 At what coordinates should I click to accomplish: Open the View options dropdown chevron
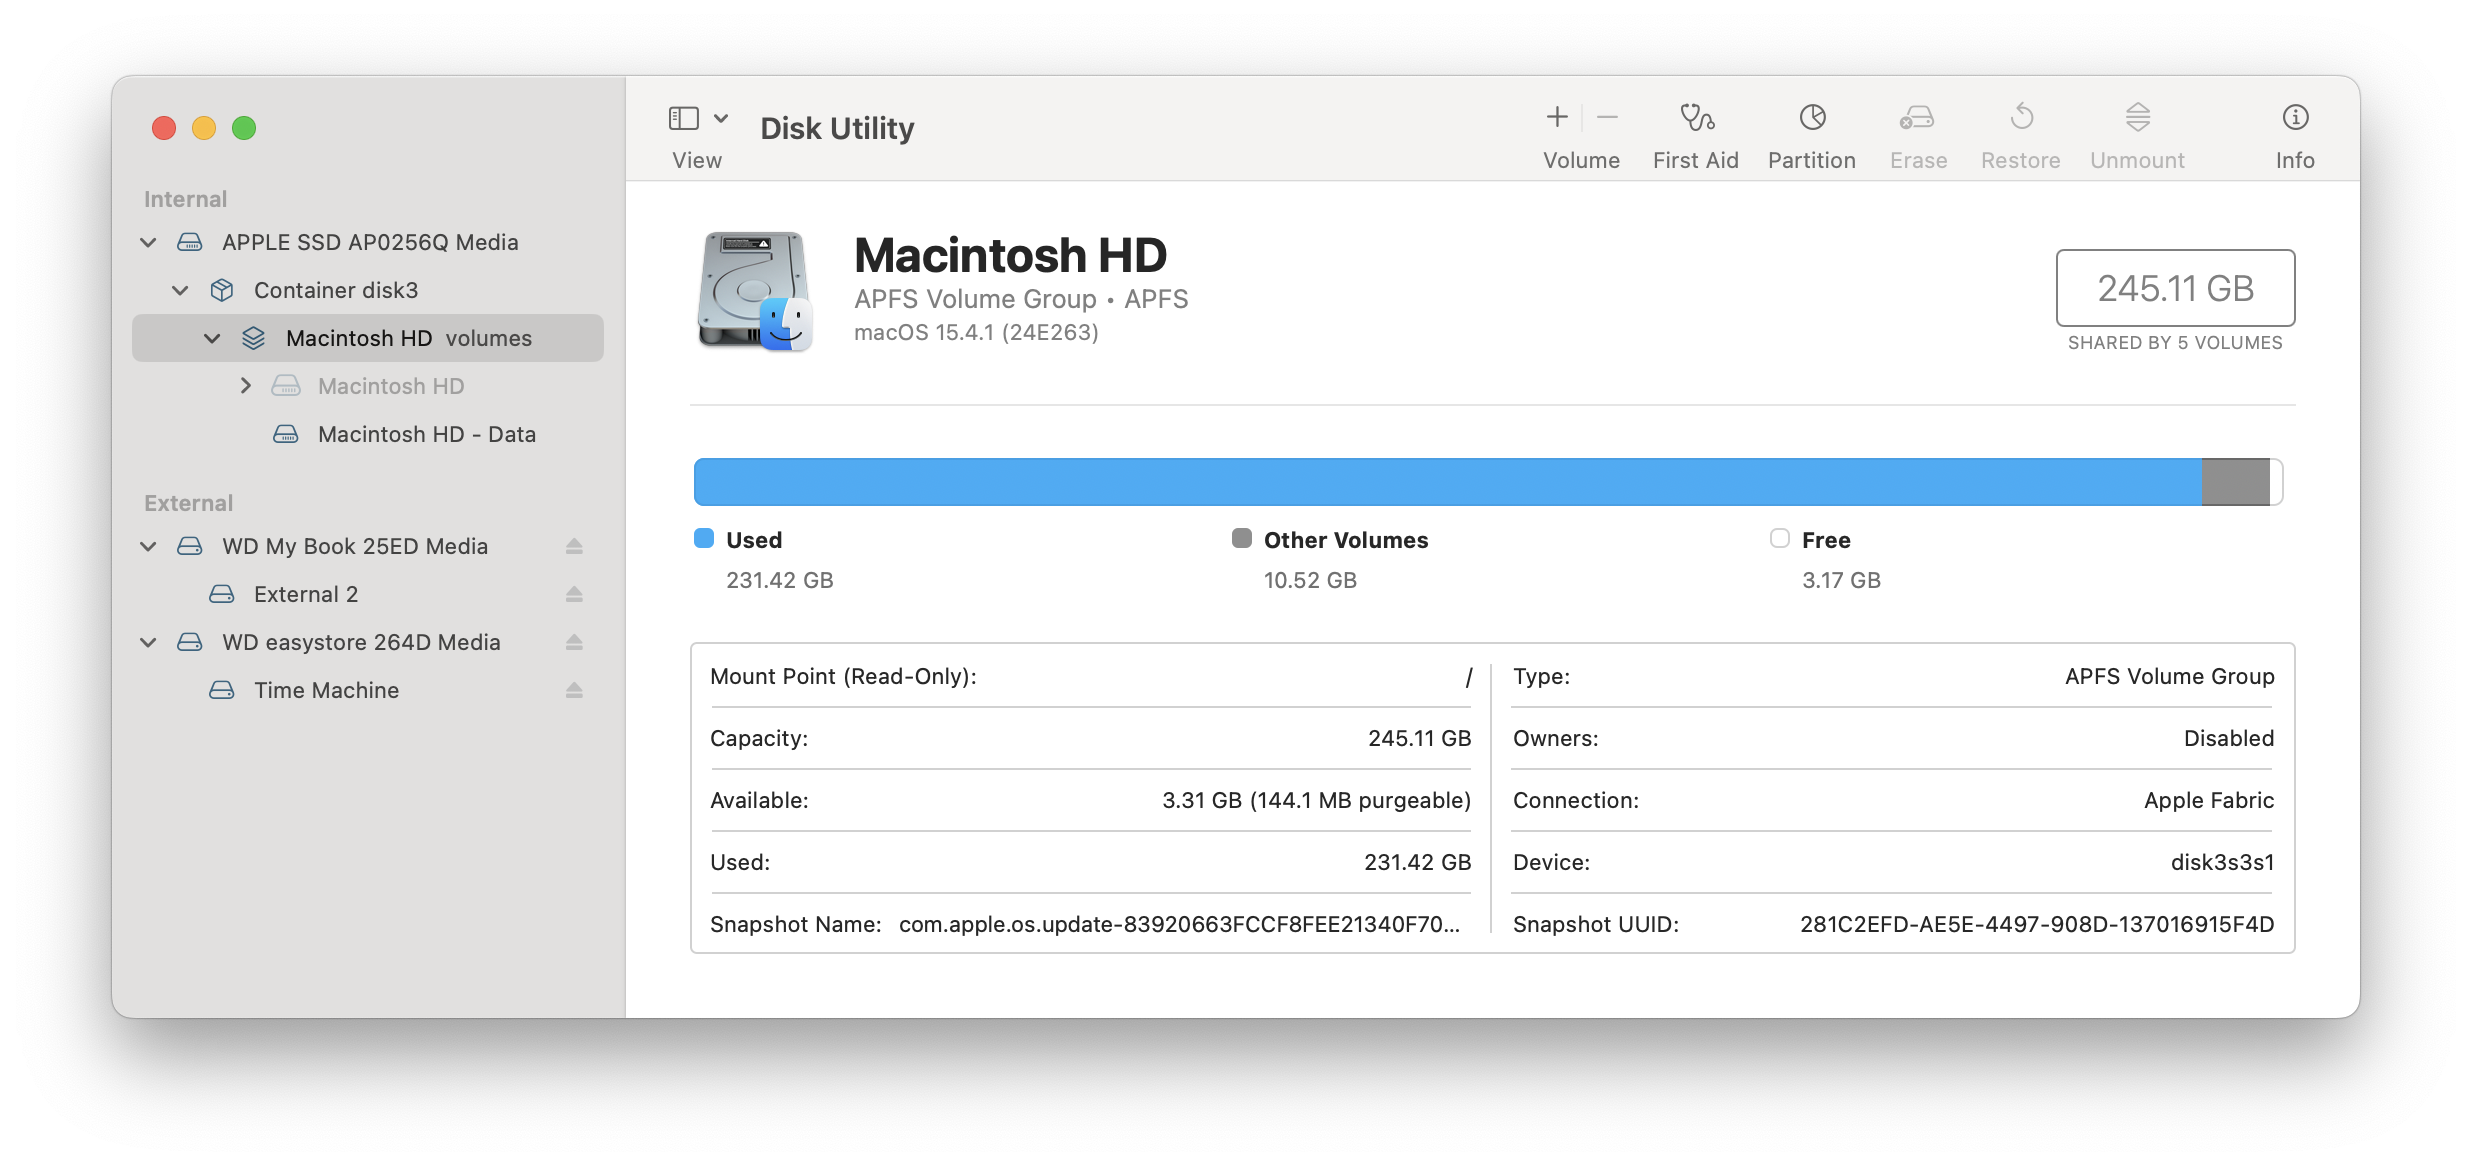tap(721, 119)
